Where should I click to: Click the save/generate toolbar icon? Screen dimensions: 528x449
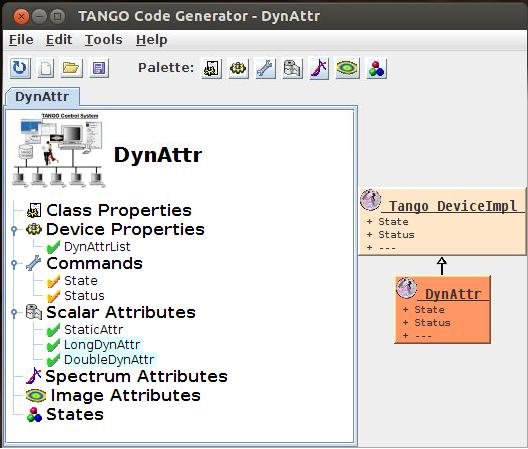(99, 68)
